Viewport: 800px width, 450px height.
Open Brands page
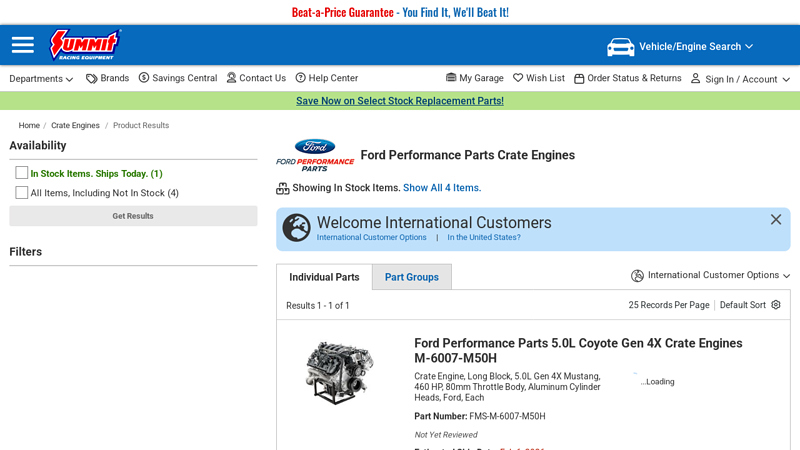coord(114,78)
